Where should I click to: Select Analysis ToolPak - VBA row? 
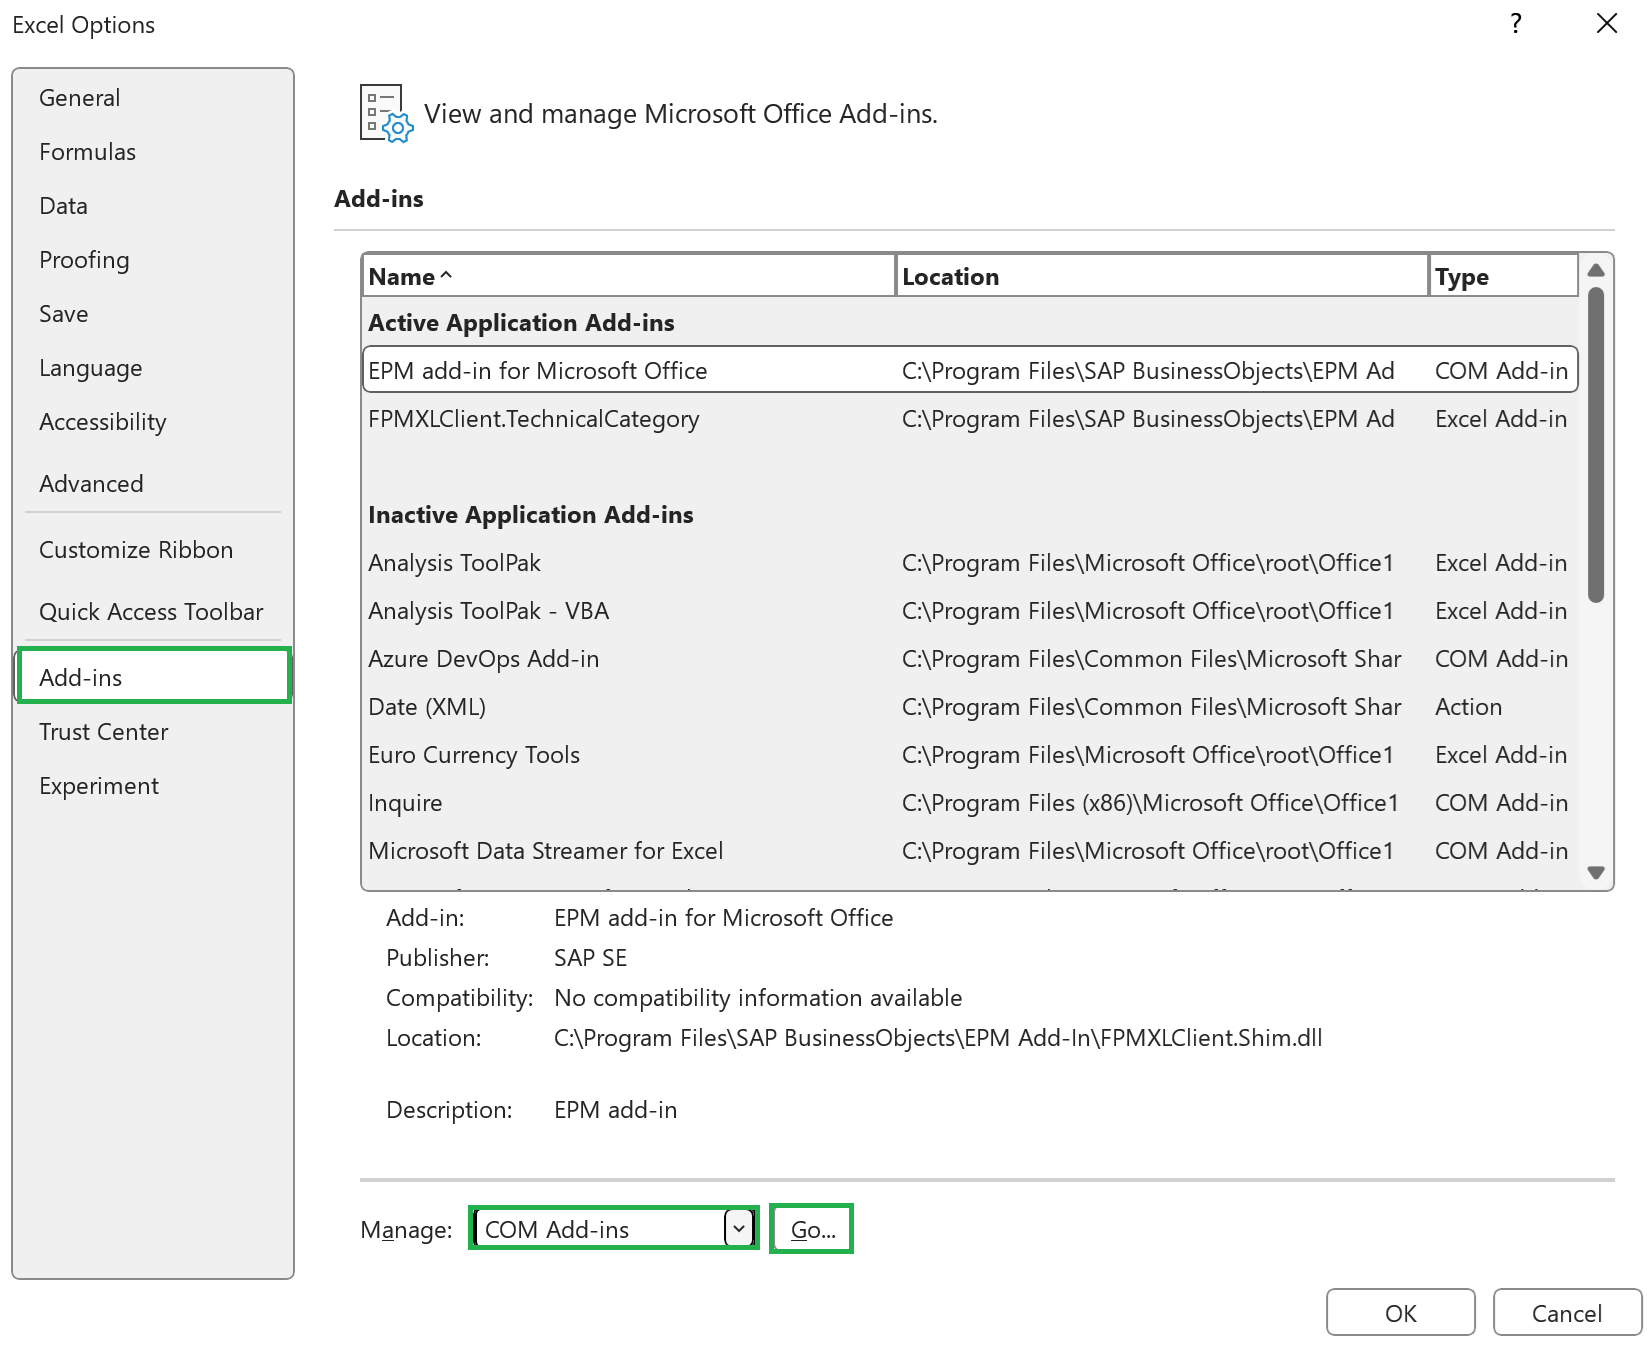click(970, 611)
